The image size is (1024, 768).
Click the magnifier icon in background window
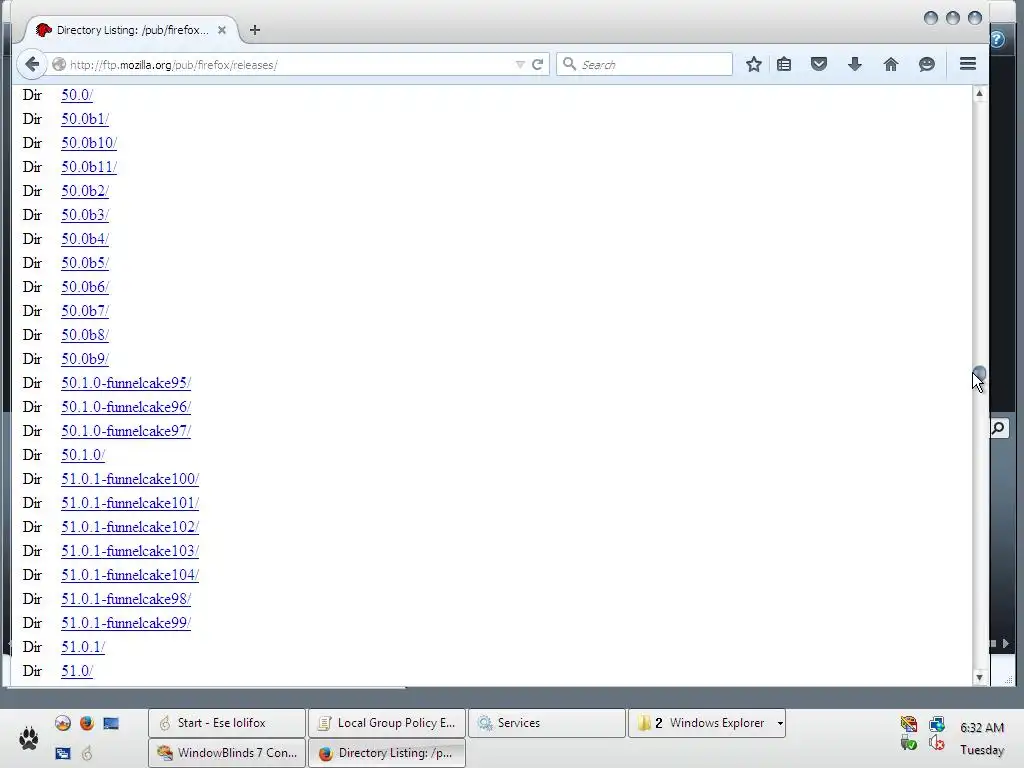pyautogui.click(x=999, y=428)
